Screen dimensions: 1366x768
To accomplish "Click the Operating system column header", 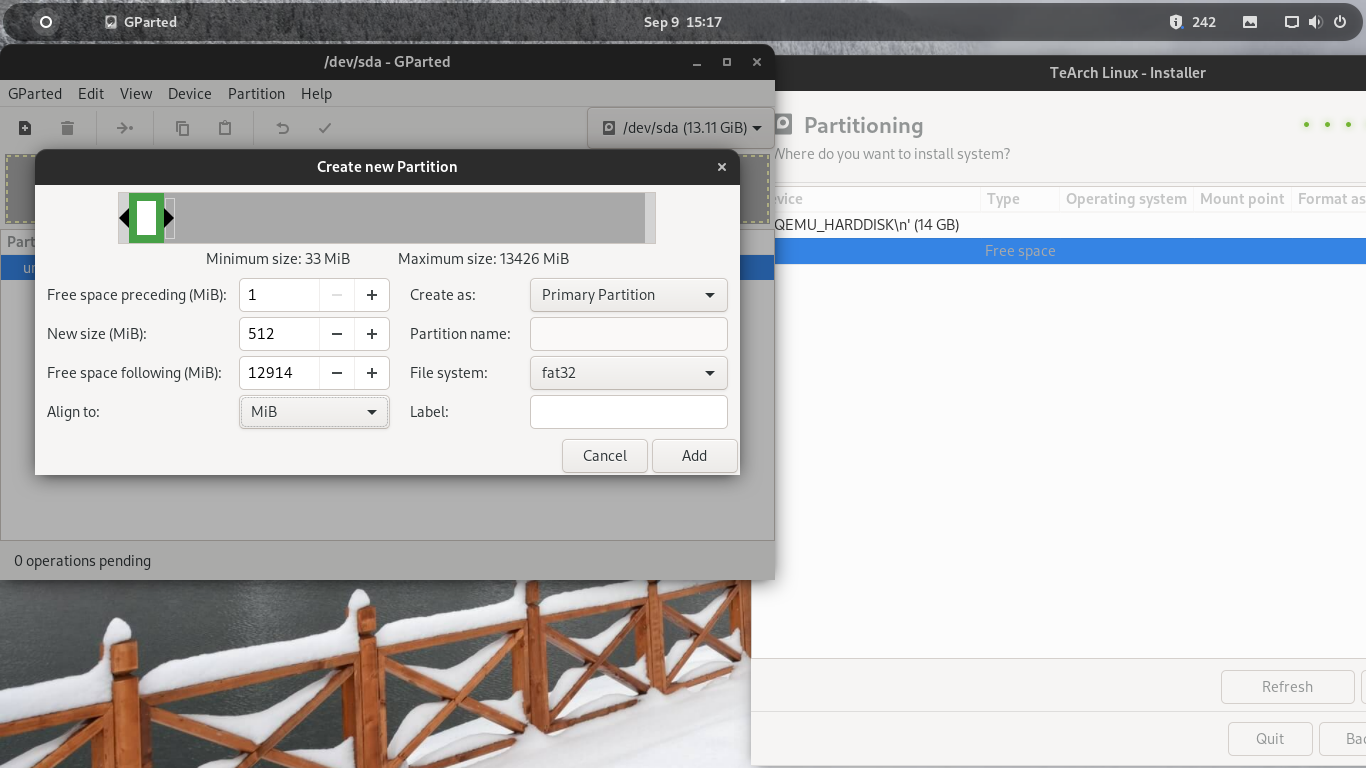I will (x=1126, y=199).
